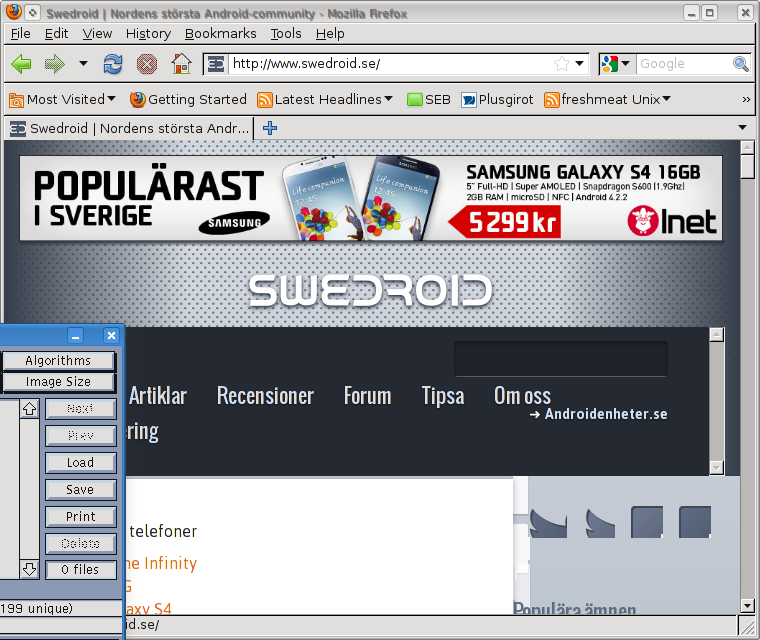Go back with the green back arrow

pyautogui.click(x=21, y=64)
